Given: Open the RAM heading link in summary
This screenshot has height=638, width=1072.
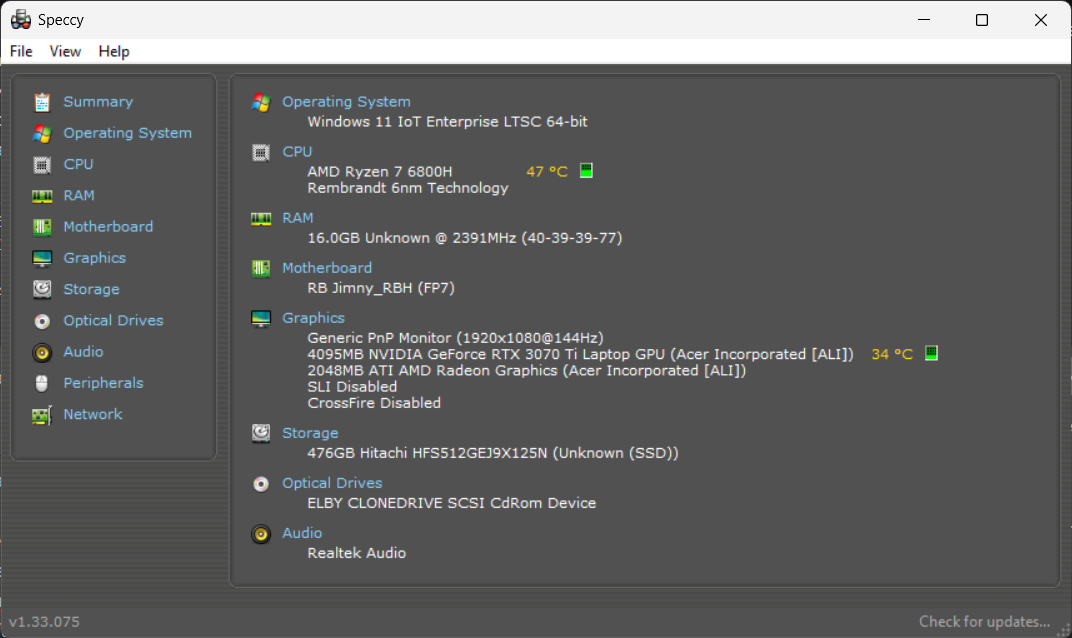Looking at the screenshot, I should point(298,218).
